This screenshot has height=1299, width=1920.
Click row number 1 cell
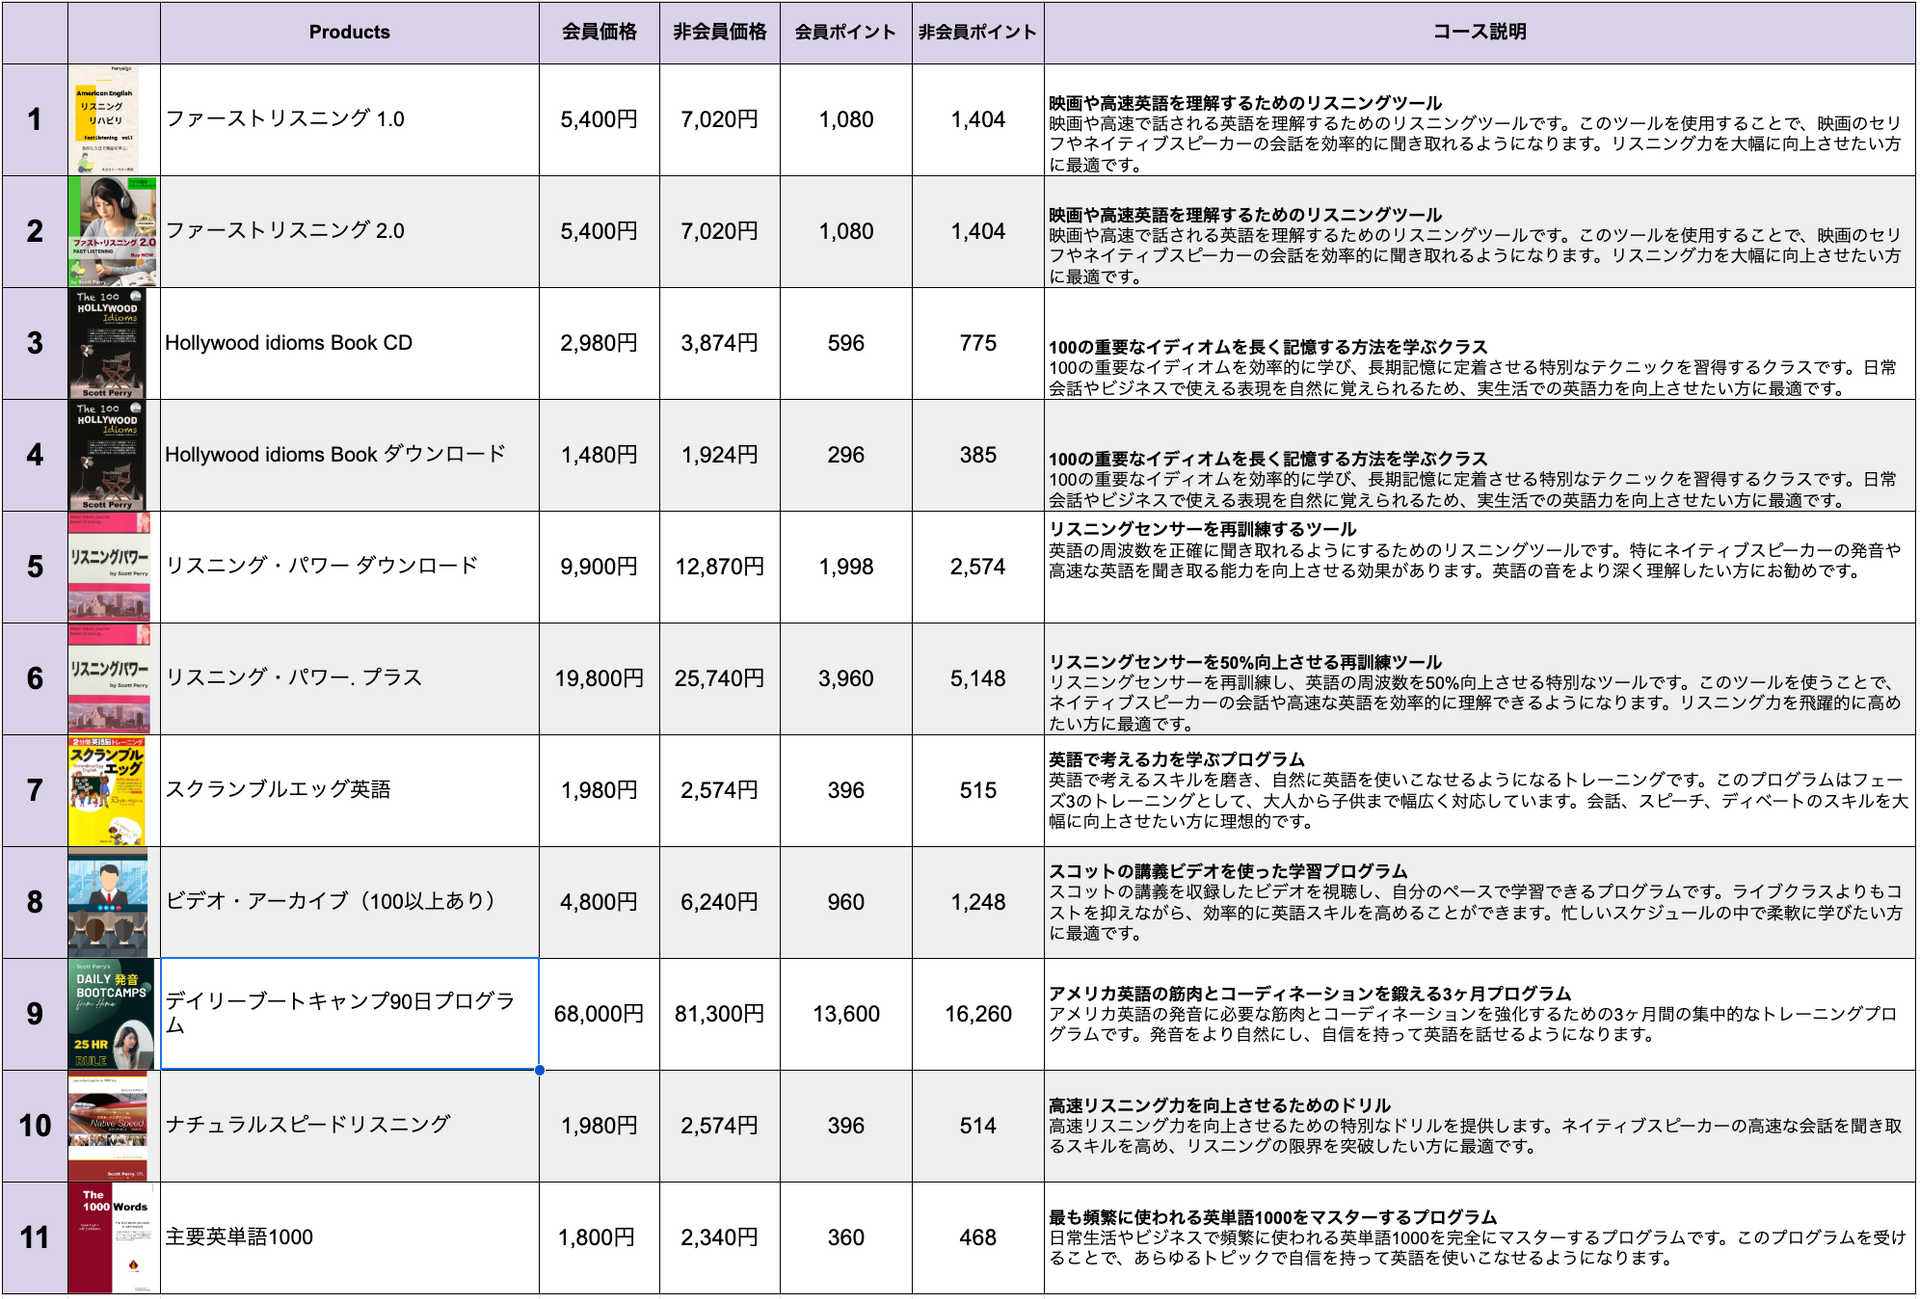(x=35, y=120)
